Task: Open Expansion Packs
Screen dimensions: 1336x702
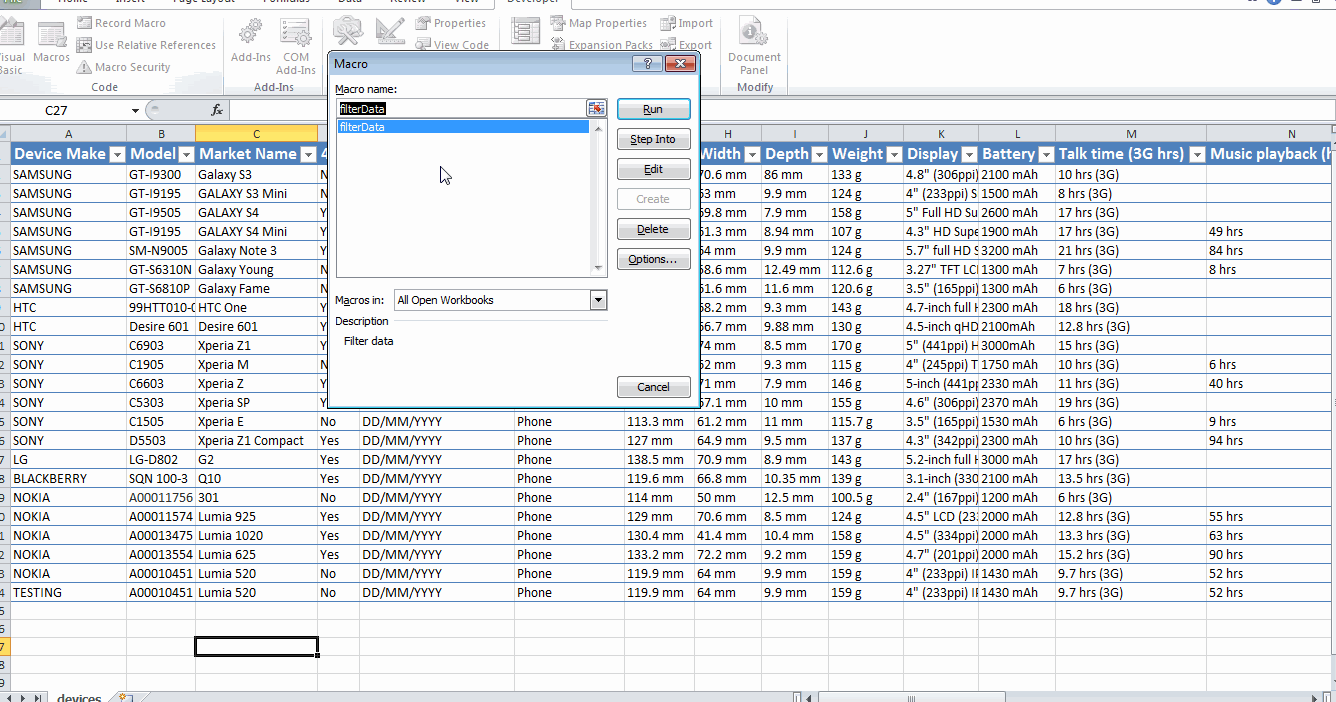Action: tap(603, 44)
